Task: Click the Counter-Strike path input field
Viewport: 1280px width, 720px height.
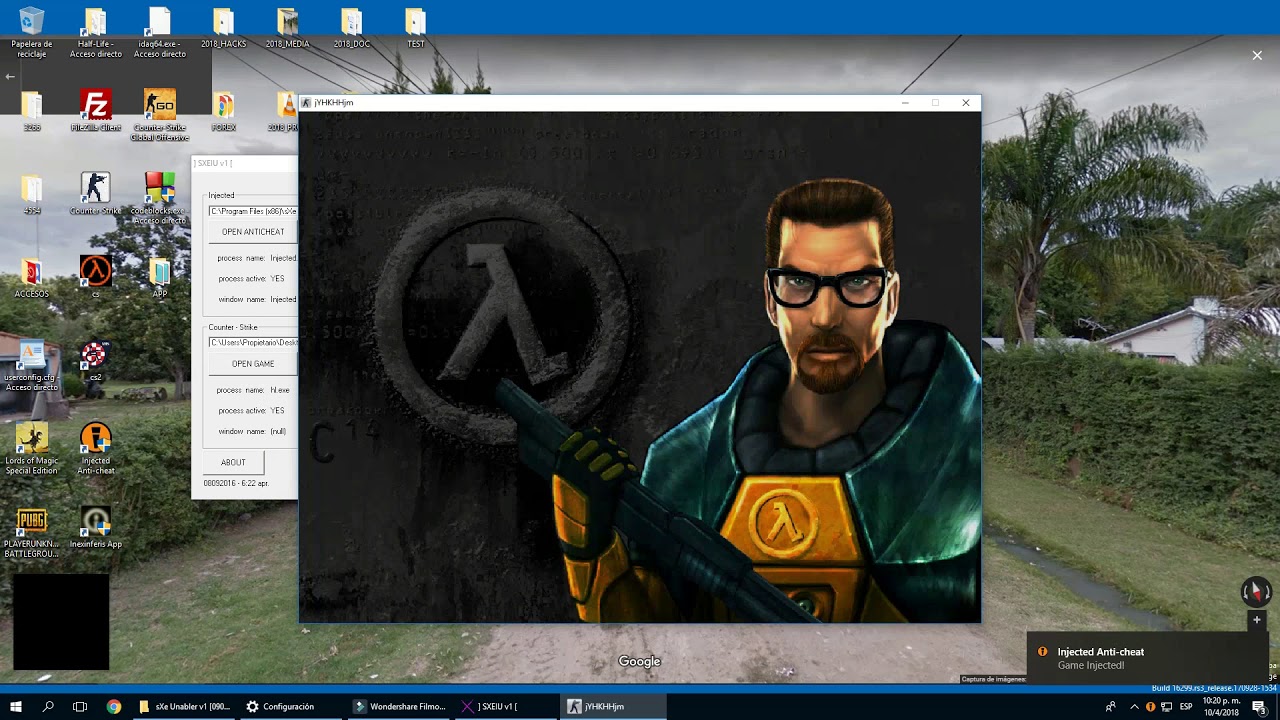Action: click(253, 342)
